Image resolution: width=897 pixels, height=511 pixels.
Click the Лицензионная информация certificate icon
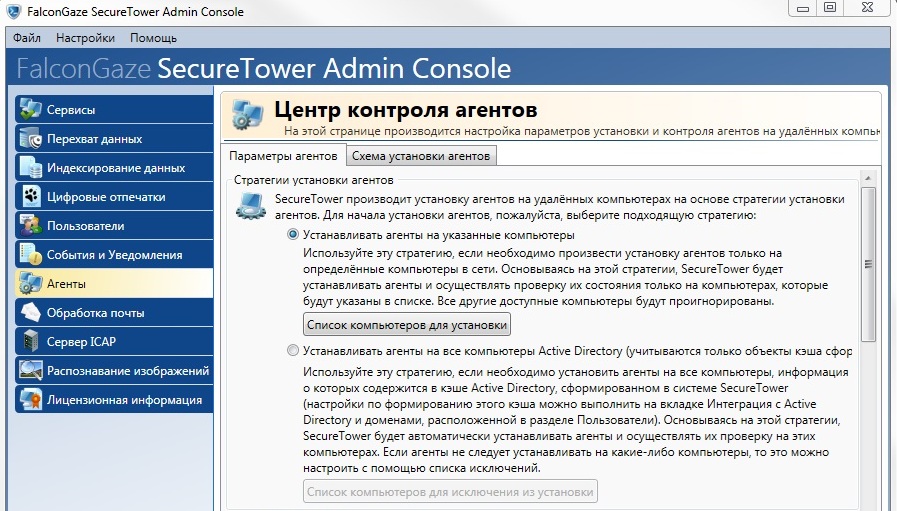pos(30,399)
